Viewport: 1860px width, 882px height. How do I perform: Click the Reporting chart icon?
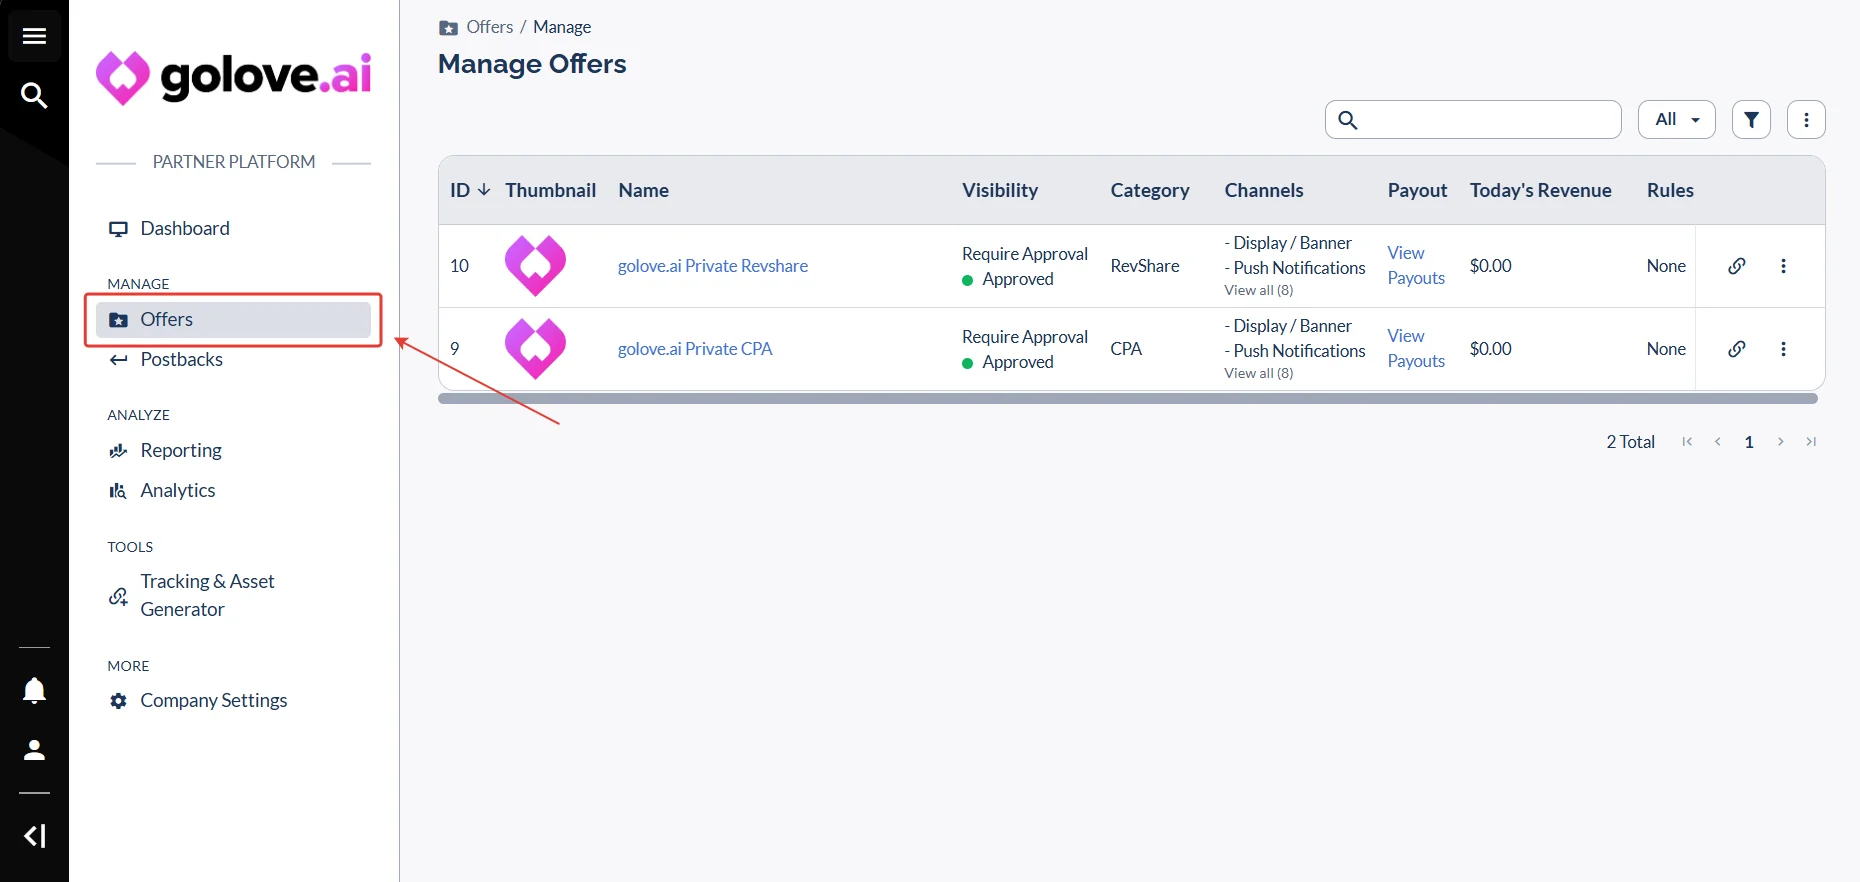(118, 451)
